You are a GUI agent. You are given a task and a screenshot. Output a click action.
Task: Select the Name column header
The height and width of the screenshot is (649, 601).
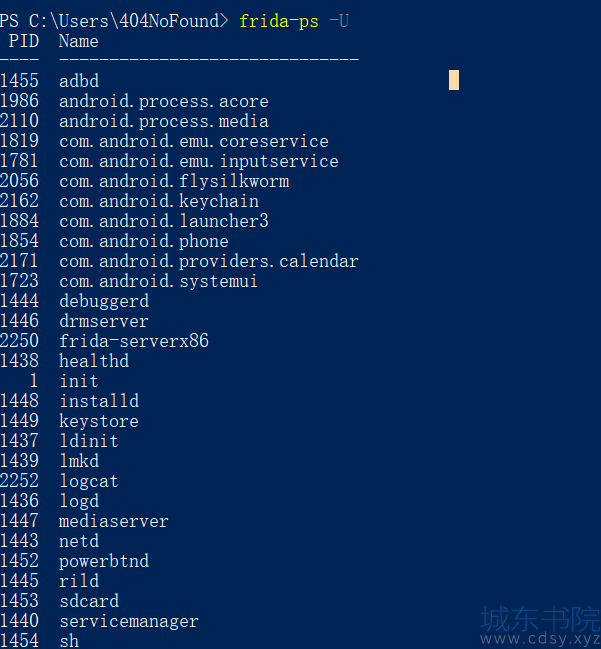(79, 41)
